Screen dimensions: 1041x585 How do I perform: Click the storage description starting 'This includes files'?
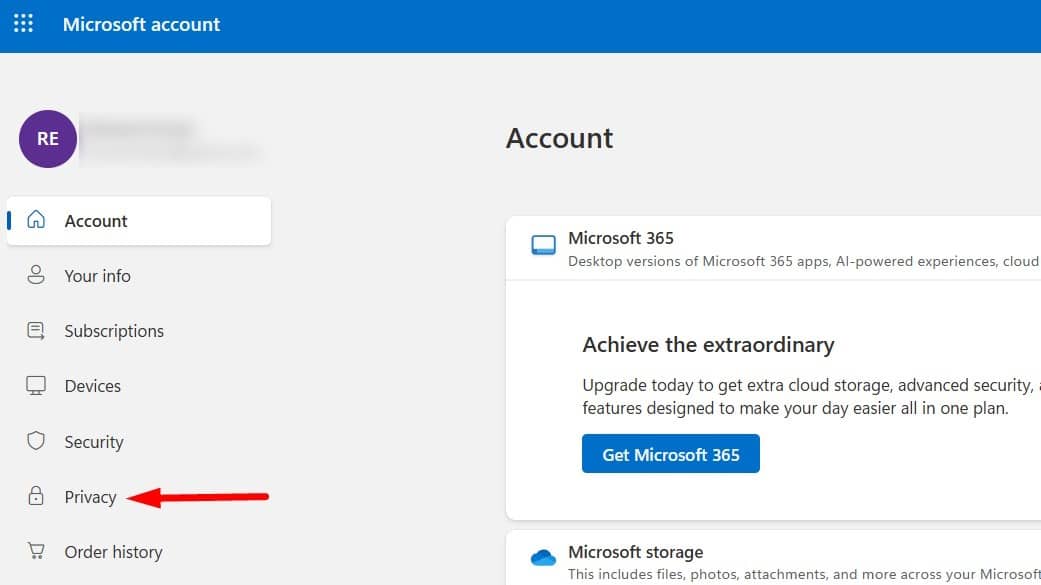click(805, 574)
